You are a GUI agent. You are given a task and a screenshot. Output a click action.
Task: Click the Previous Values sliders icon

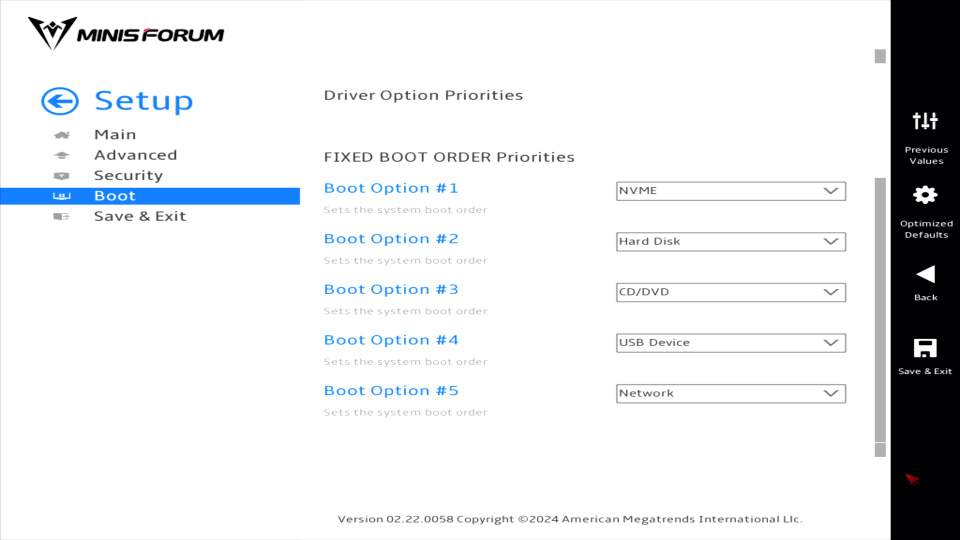click(925, 121)
